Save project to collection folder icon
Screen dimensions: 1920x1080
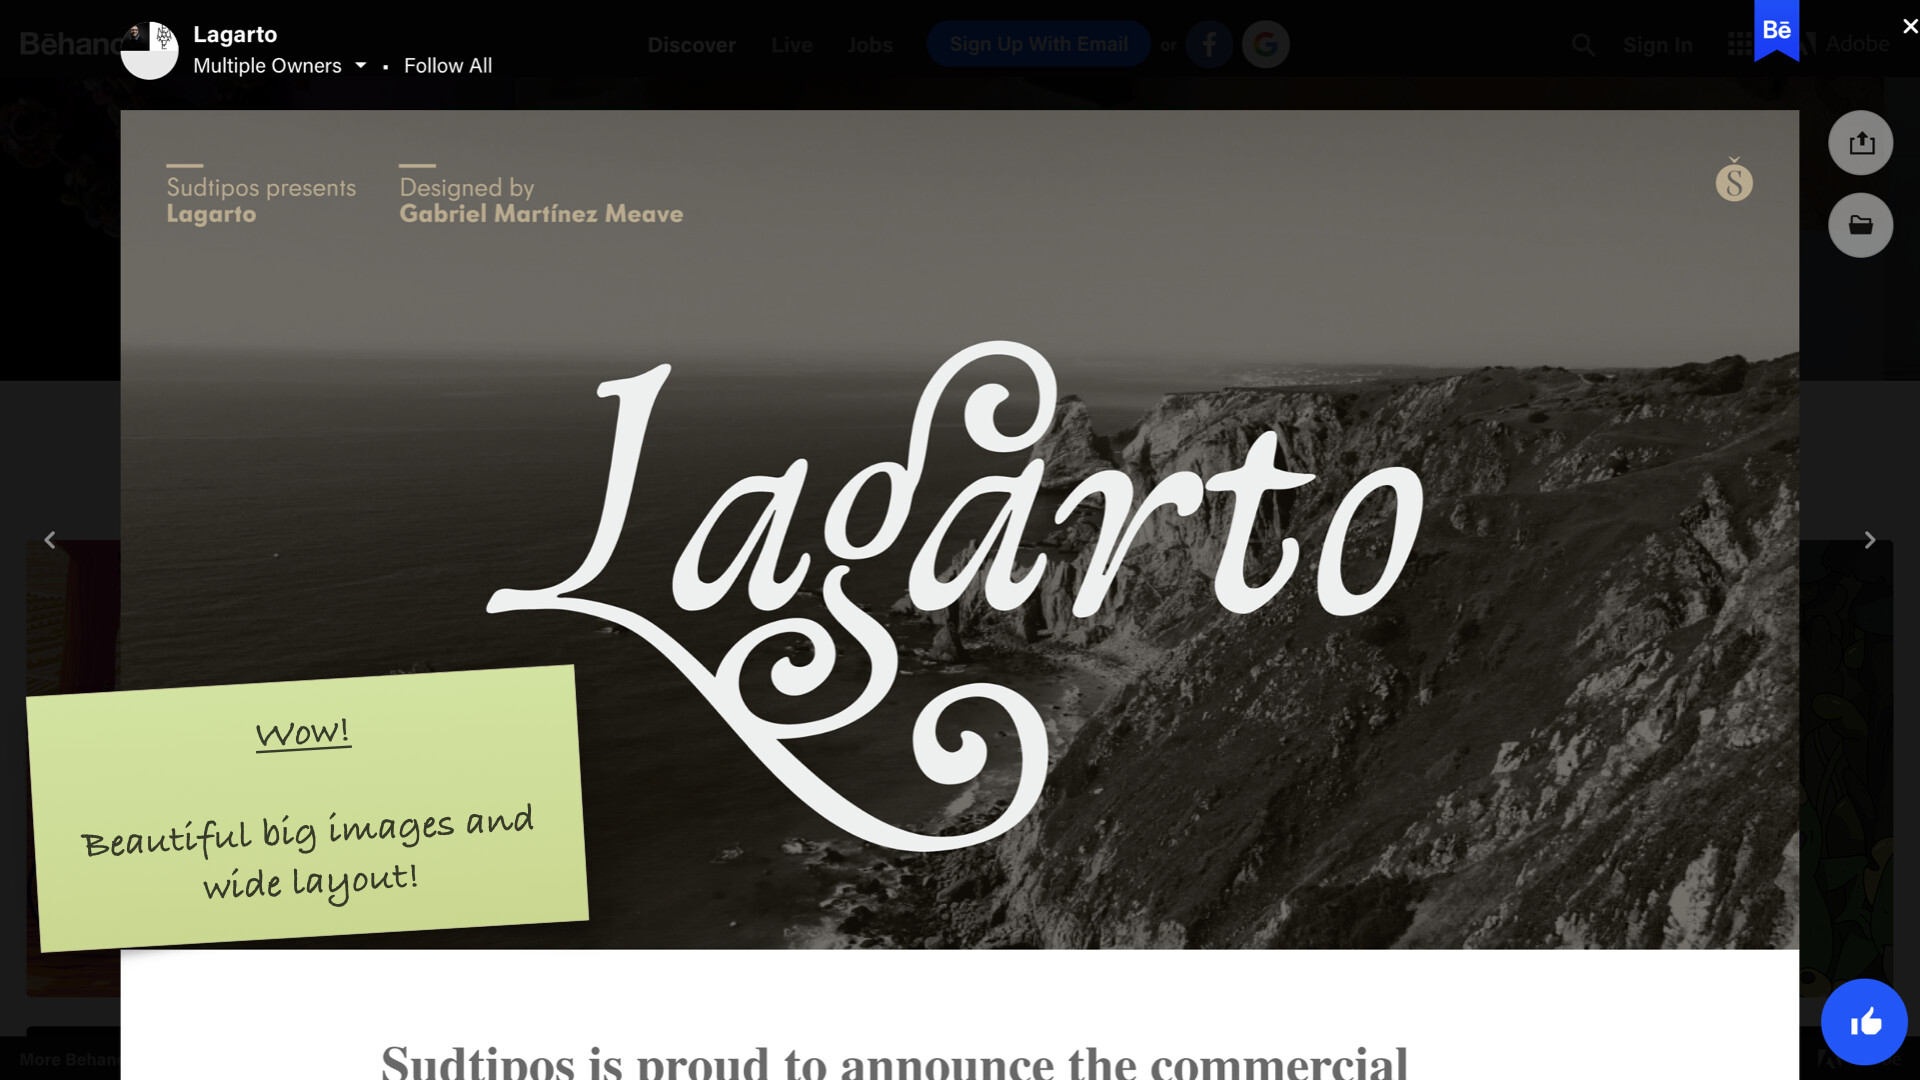[x=1860, y=225]
